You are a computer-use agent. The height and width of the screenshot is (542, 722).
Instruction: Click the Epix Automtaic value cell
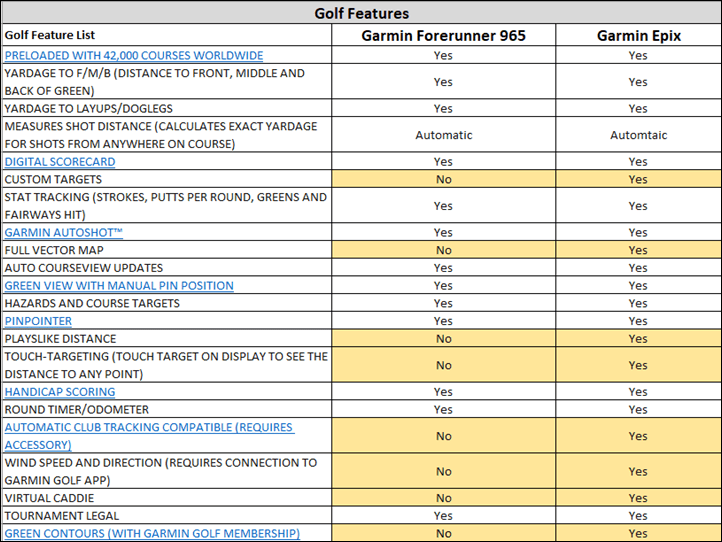click(639, 135)
